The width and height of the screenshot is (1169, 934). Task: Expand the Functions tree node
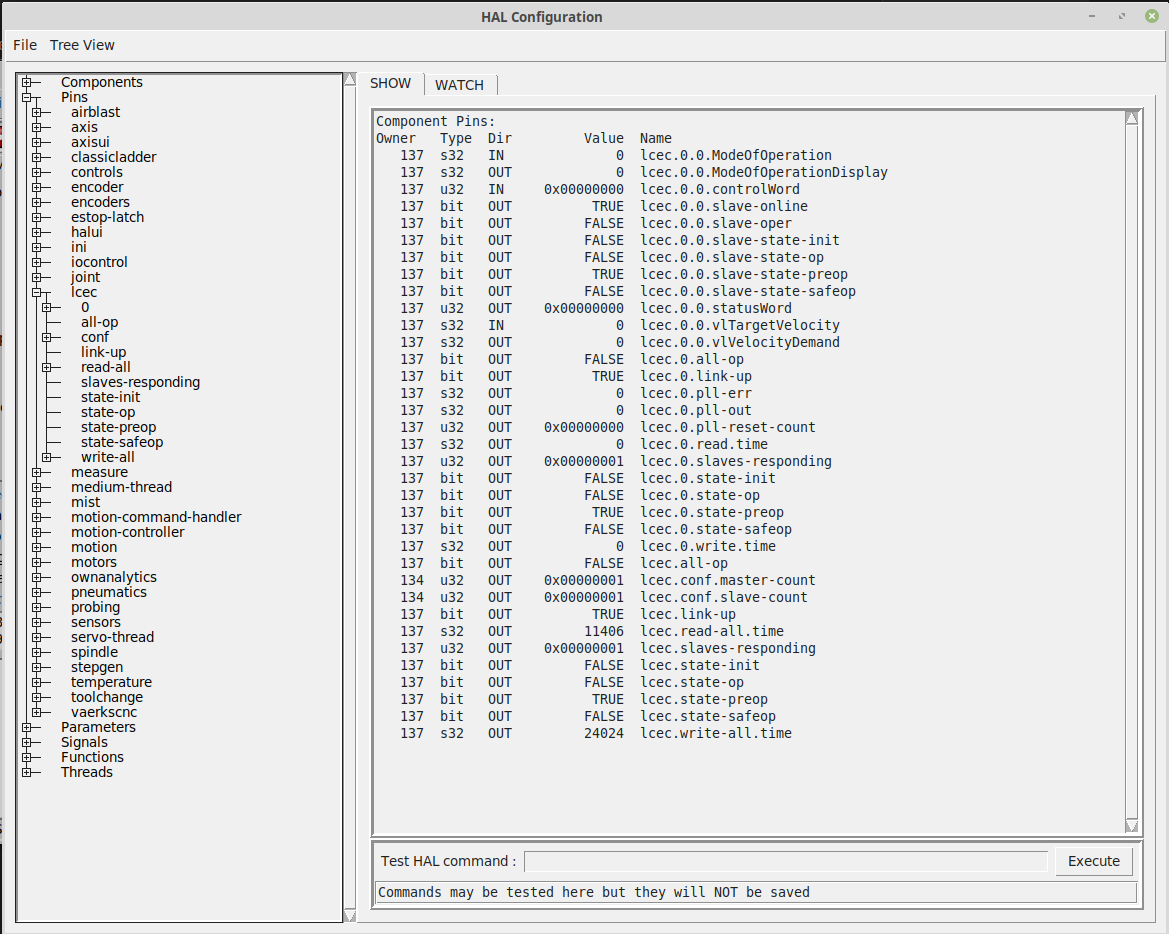27,757
